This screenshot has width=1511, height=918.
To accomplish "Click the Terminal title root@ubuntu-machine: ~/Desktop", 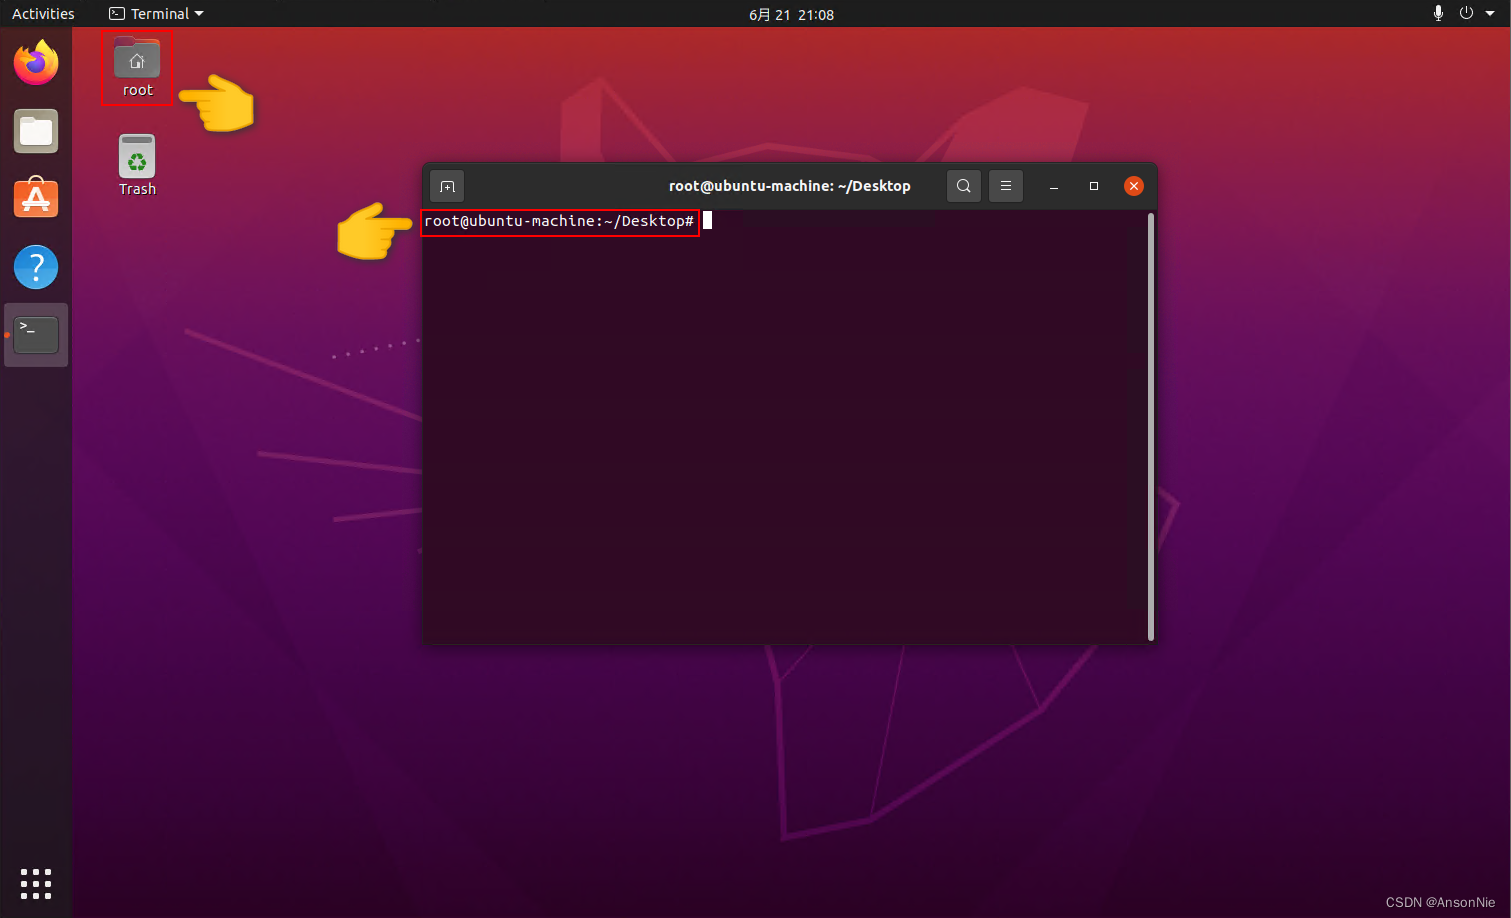I will click(x=790, y=186).
